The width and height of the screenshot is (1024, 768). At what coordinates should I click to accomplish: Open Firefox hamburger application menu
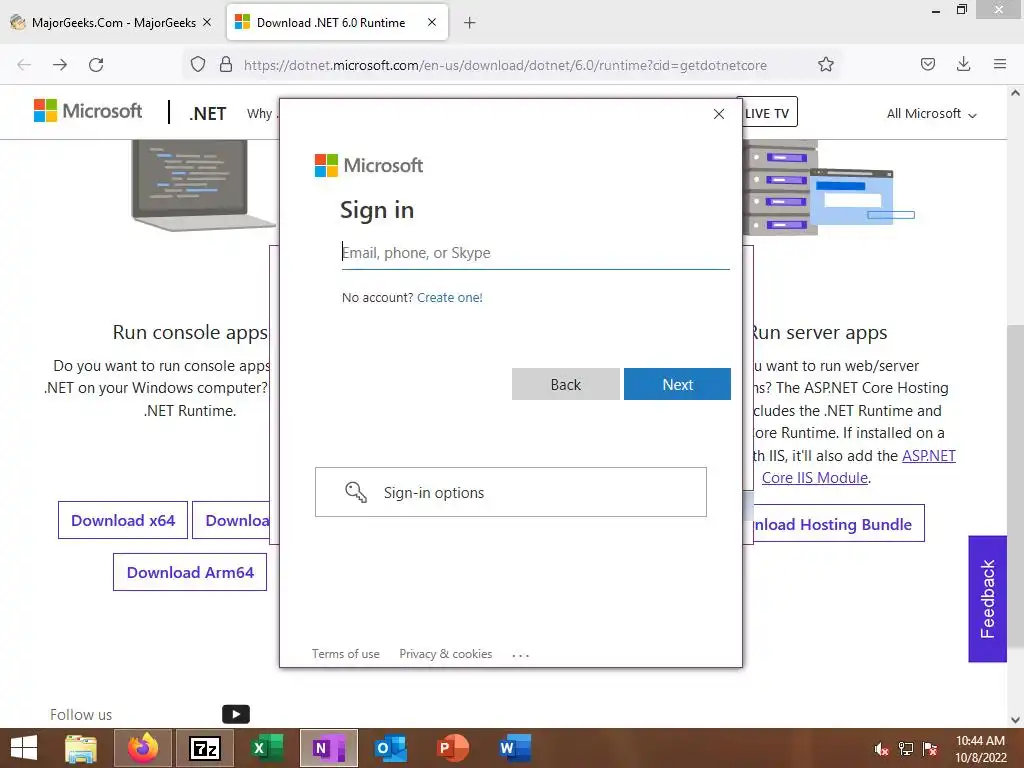pyautogui.click(x=1000, y=65)
